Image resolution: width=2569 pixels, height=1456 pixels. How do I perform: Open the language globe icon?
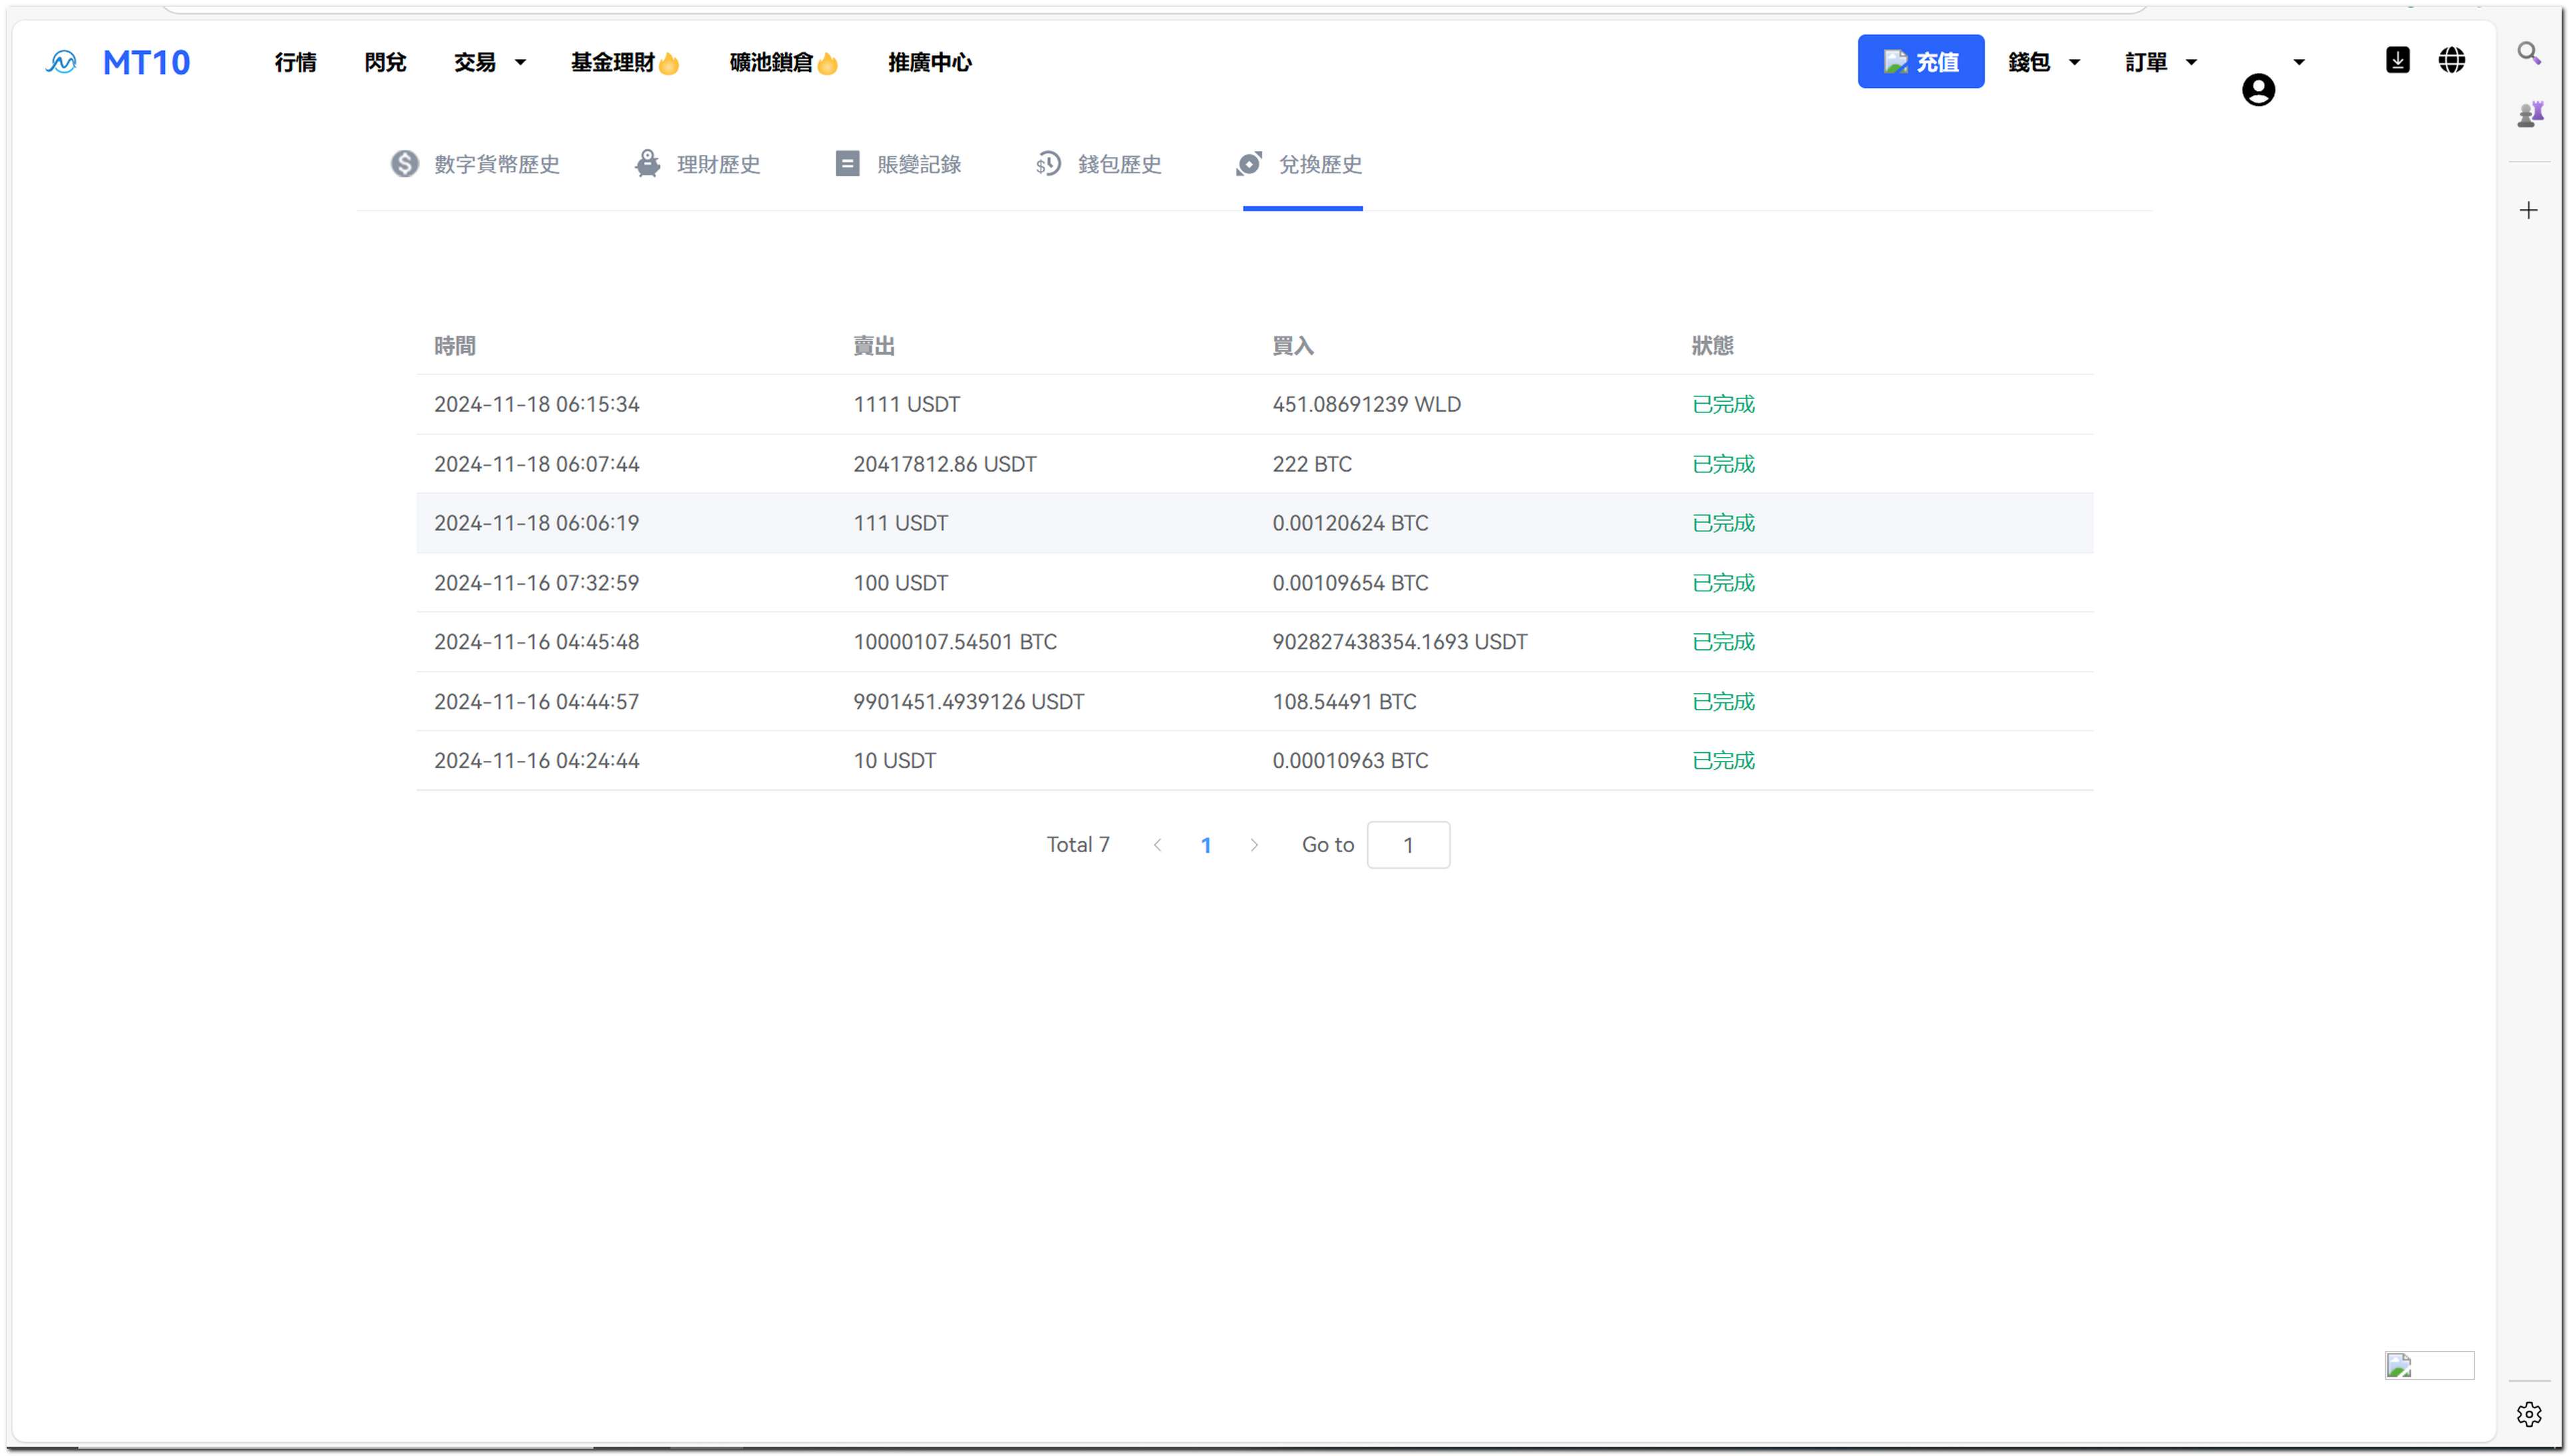[x=2450, y=60]
